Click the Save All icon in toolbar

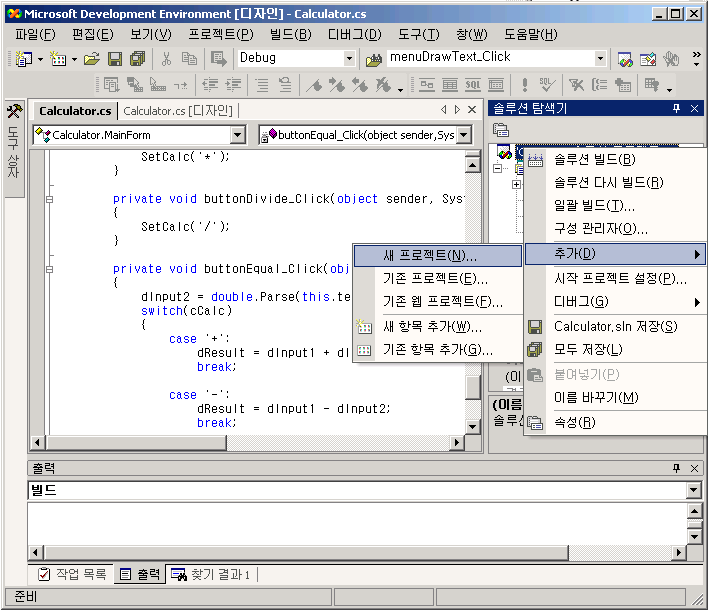[138, 59]
